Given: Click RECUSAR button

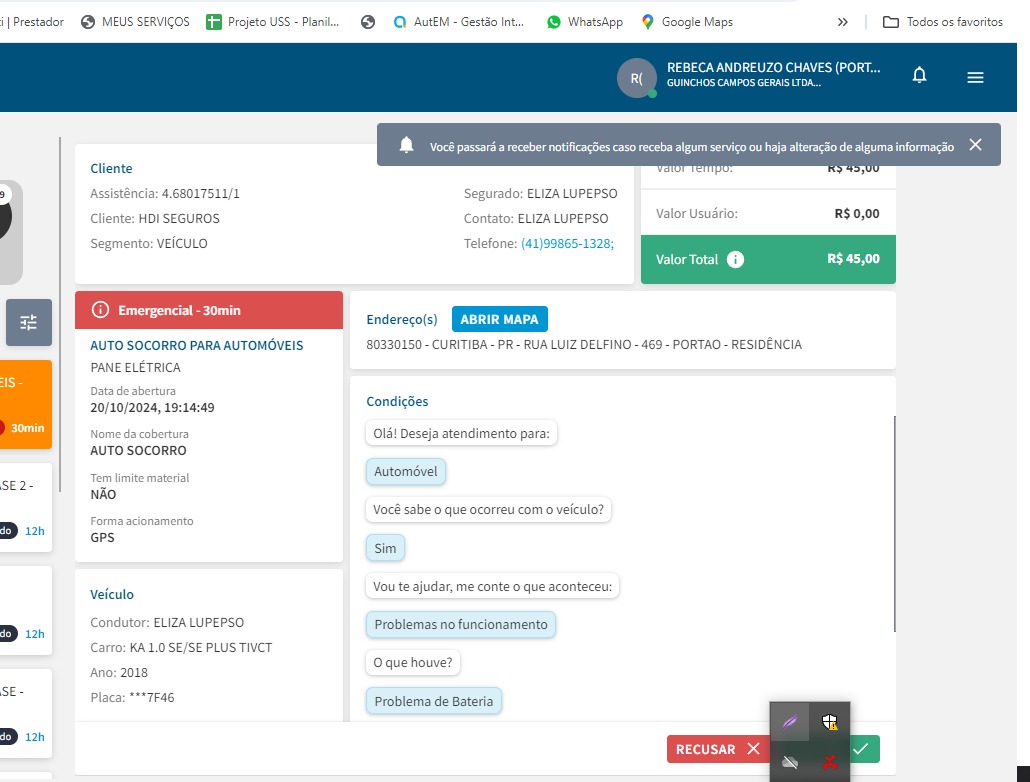Looking at the screenshot, I should tap(718, 749).
